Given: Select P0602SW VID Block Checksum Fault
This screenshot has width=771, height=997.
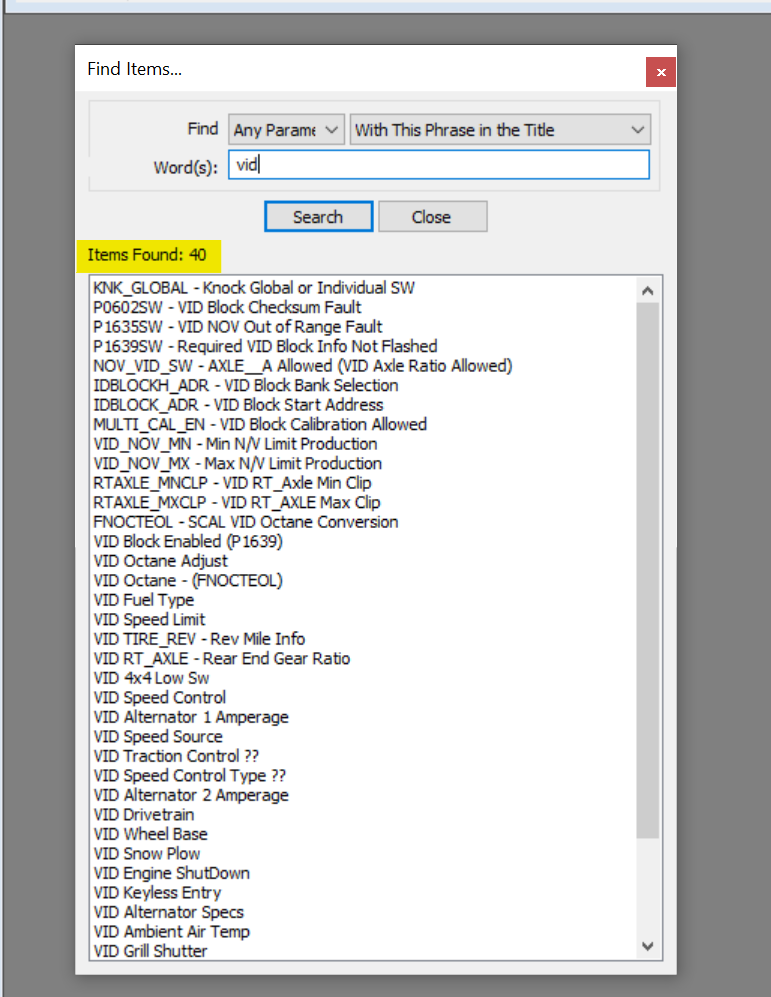Looking at the screenshot, I should click(227, 307).
